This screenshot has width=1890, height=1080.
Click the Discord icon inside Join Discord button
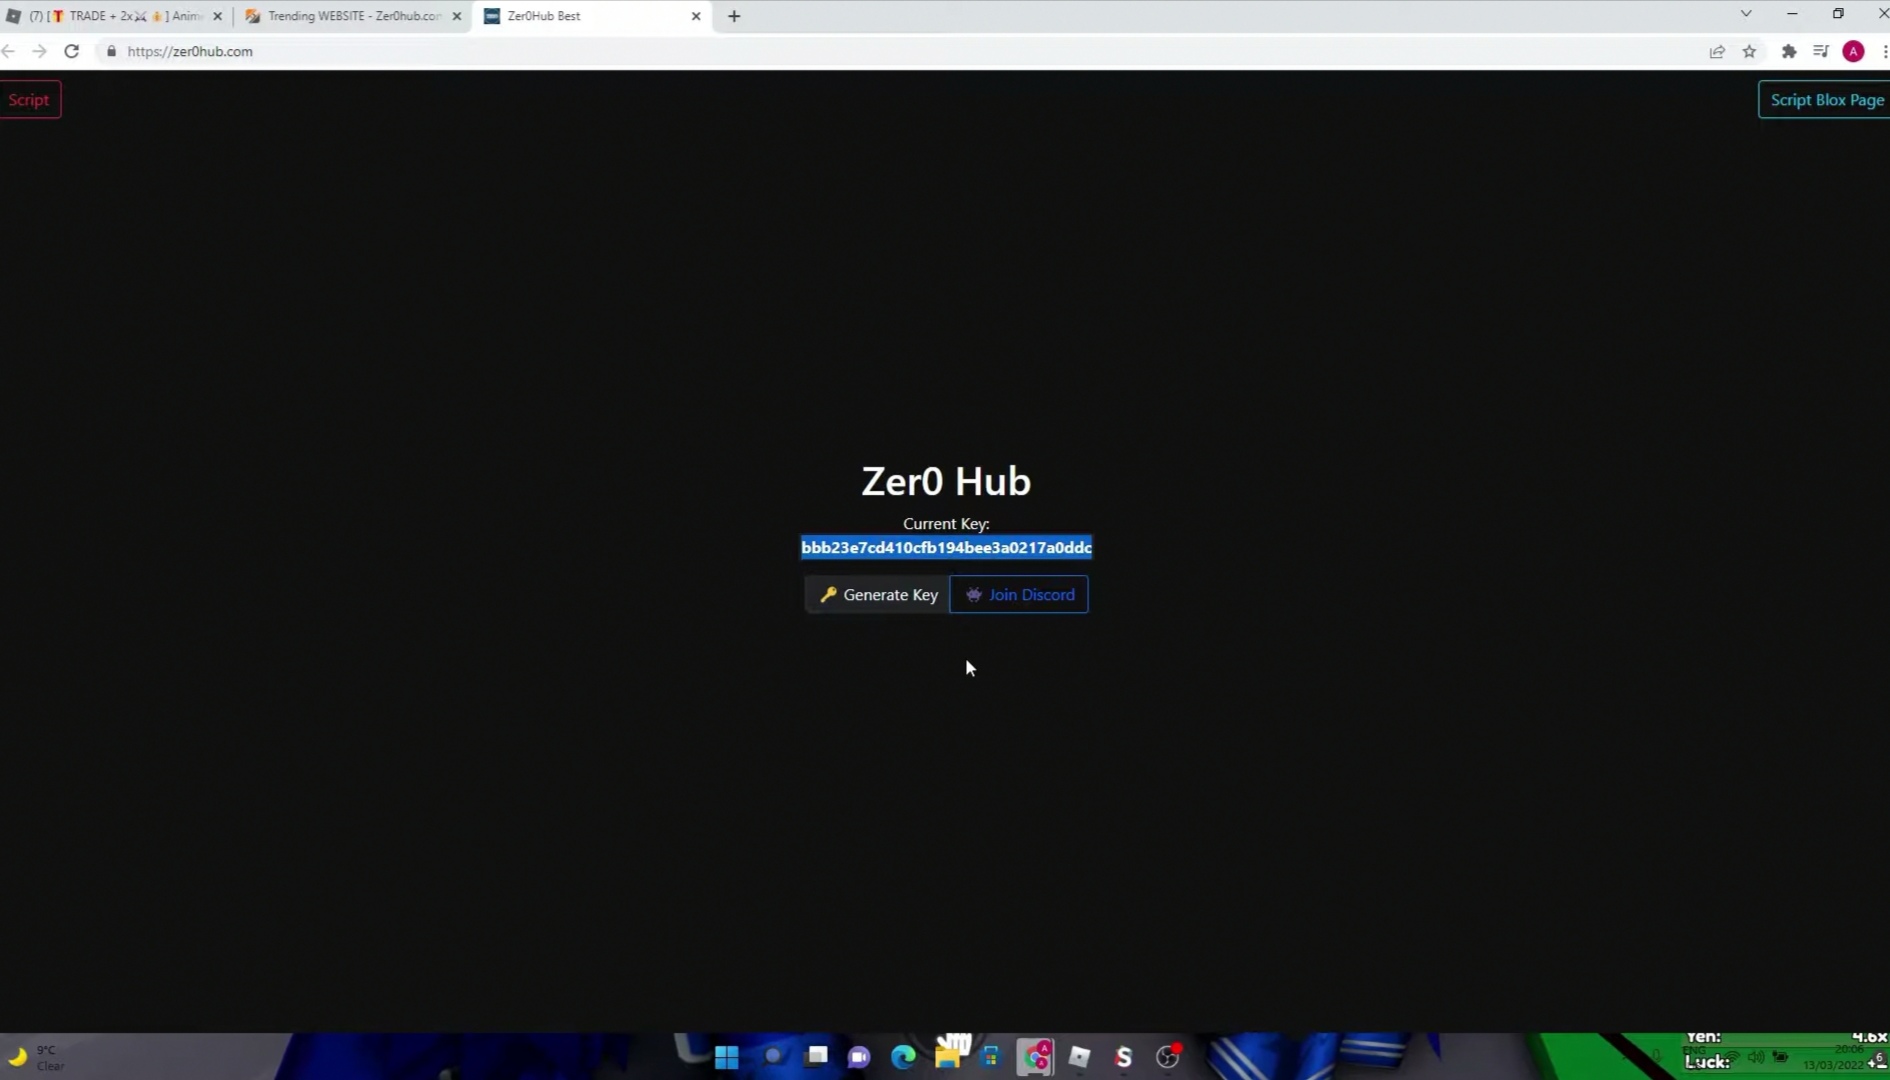pyautogui.click(x=973, y=594)
